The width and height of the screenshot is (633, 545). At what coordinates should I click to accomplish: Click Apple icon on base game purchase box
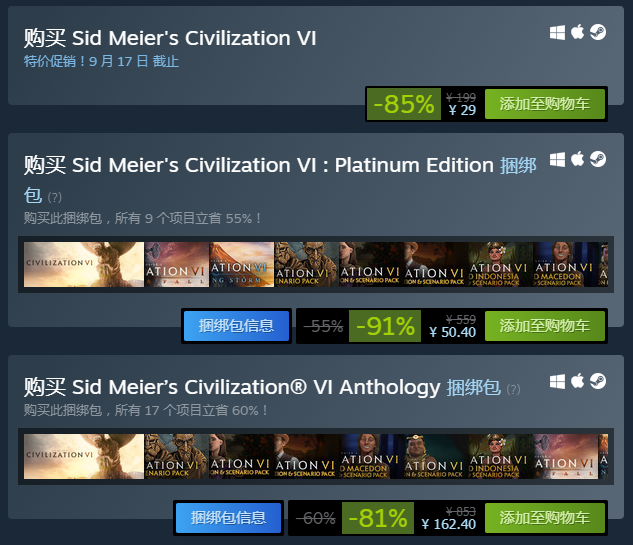coord(577,32)
